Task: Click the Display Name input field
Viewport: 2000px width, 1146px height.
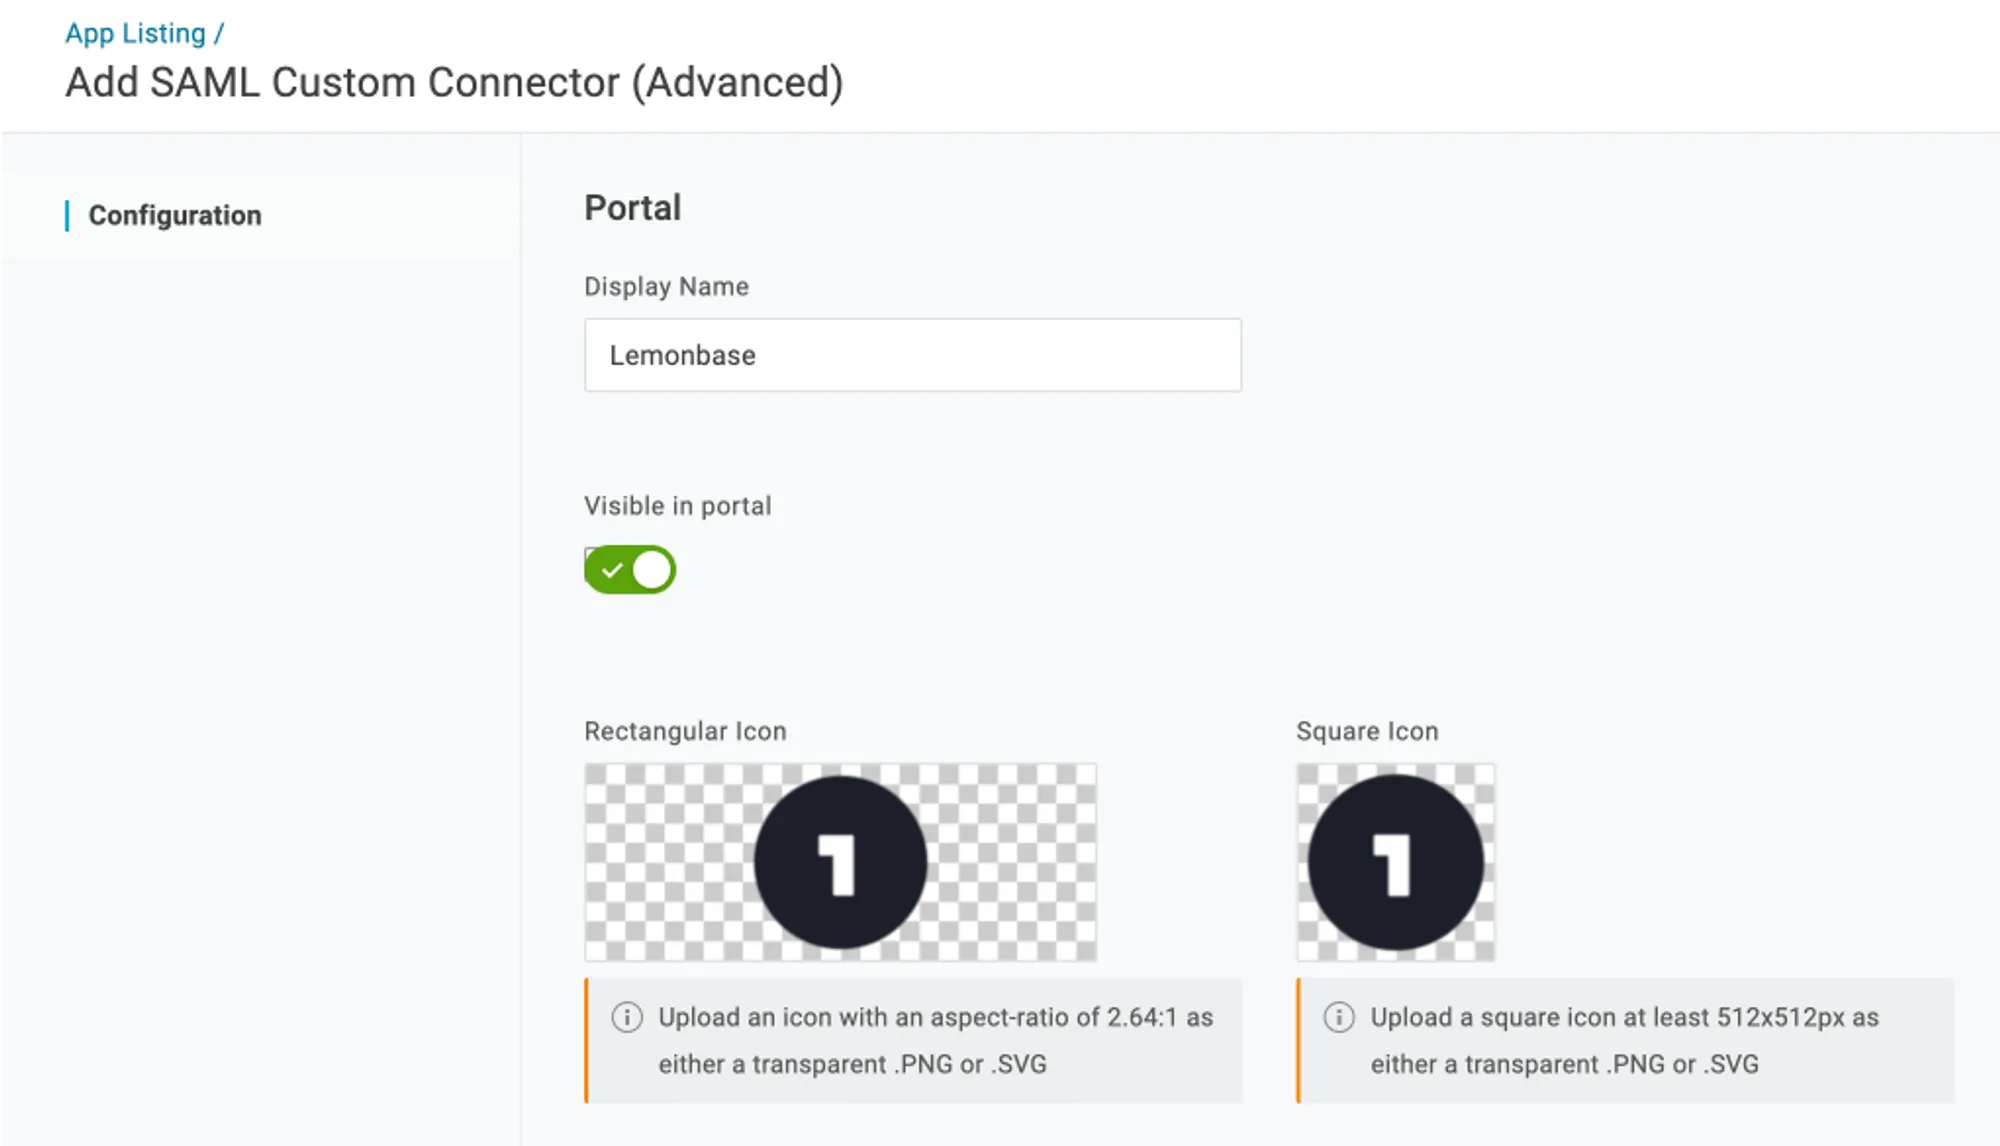Action: 913,355
